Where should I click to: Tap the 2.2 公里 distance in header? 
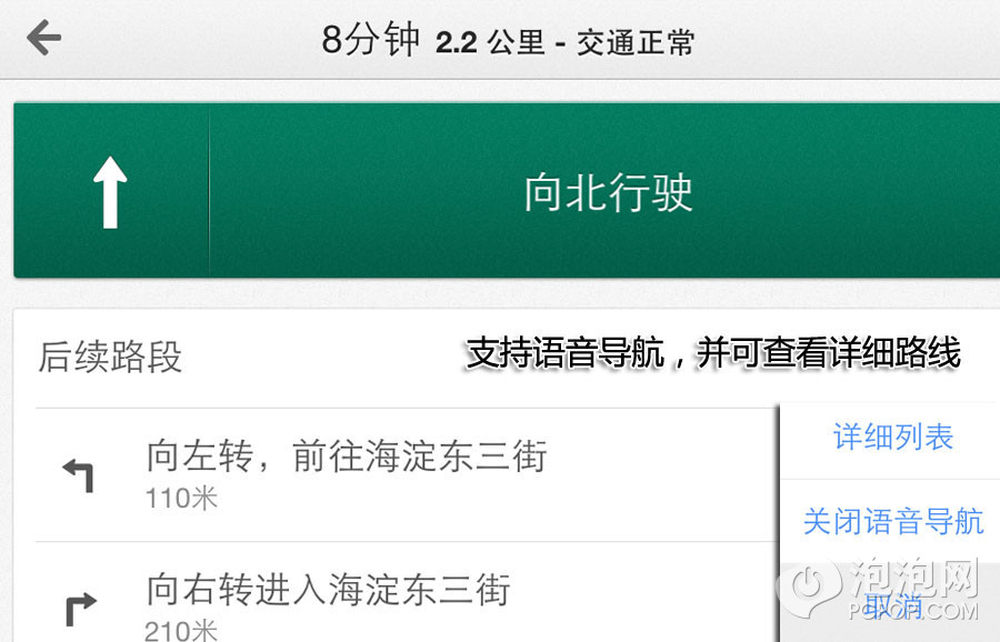[x=490, y=43]
